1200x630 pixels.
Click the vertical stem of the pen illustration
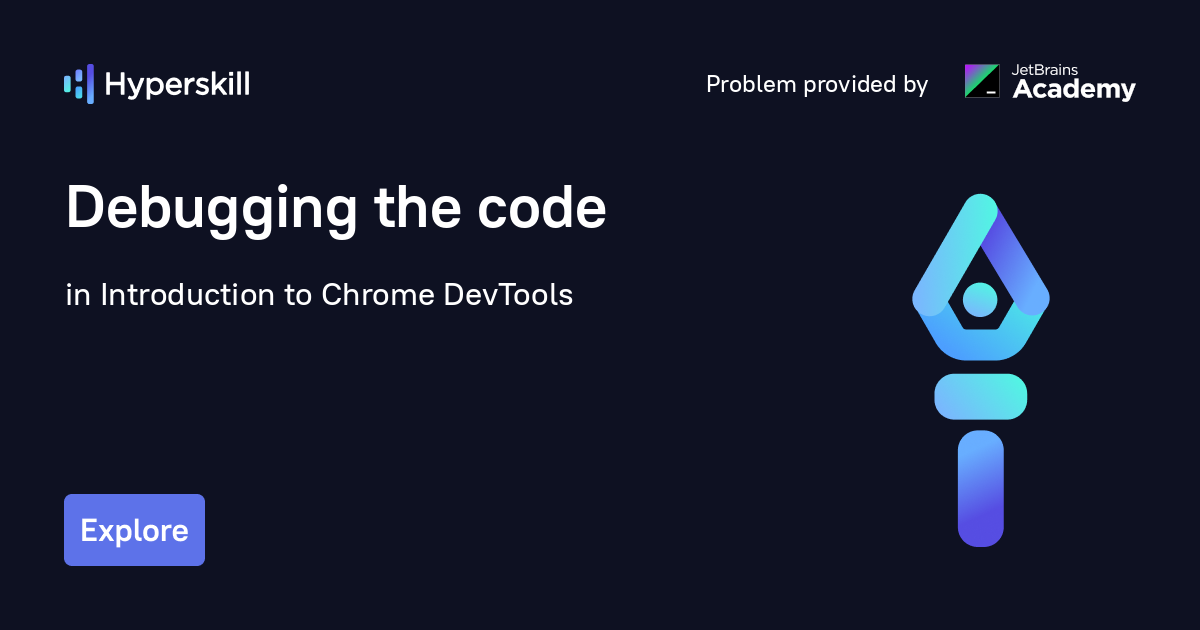point(980,488)
